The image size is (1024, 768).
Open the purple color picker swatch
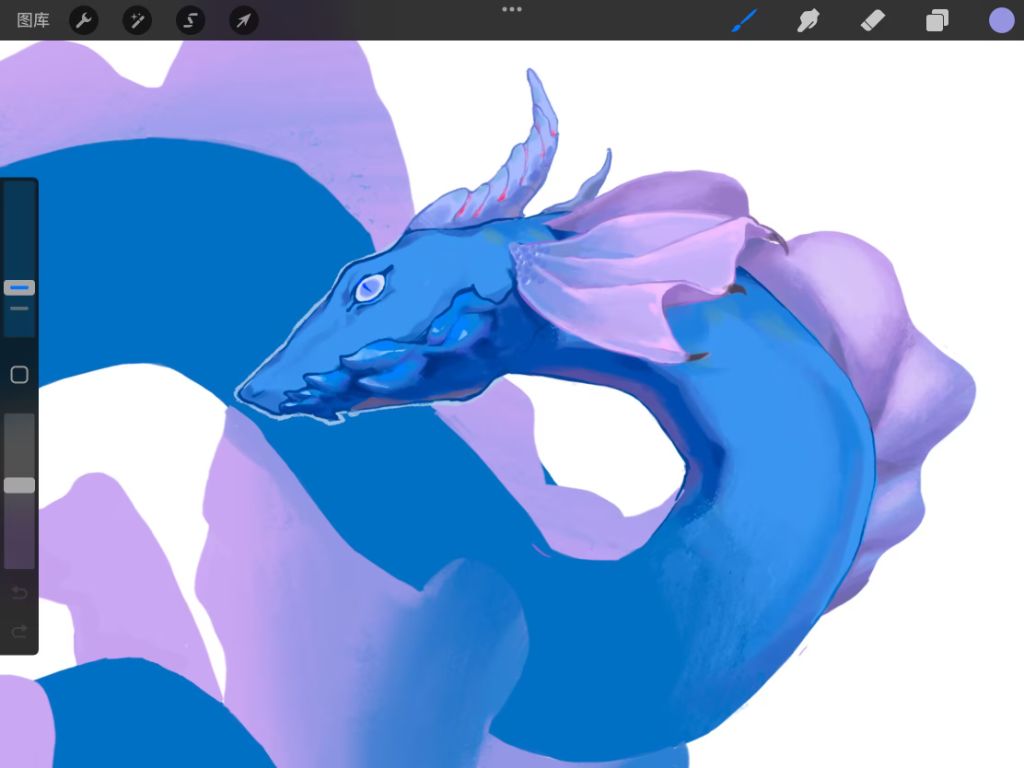coord(1001,20)
